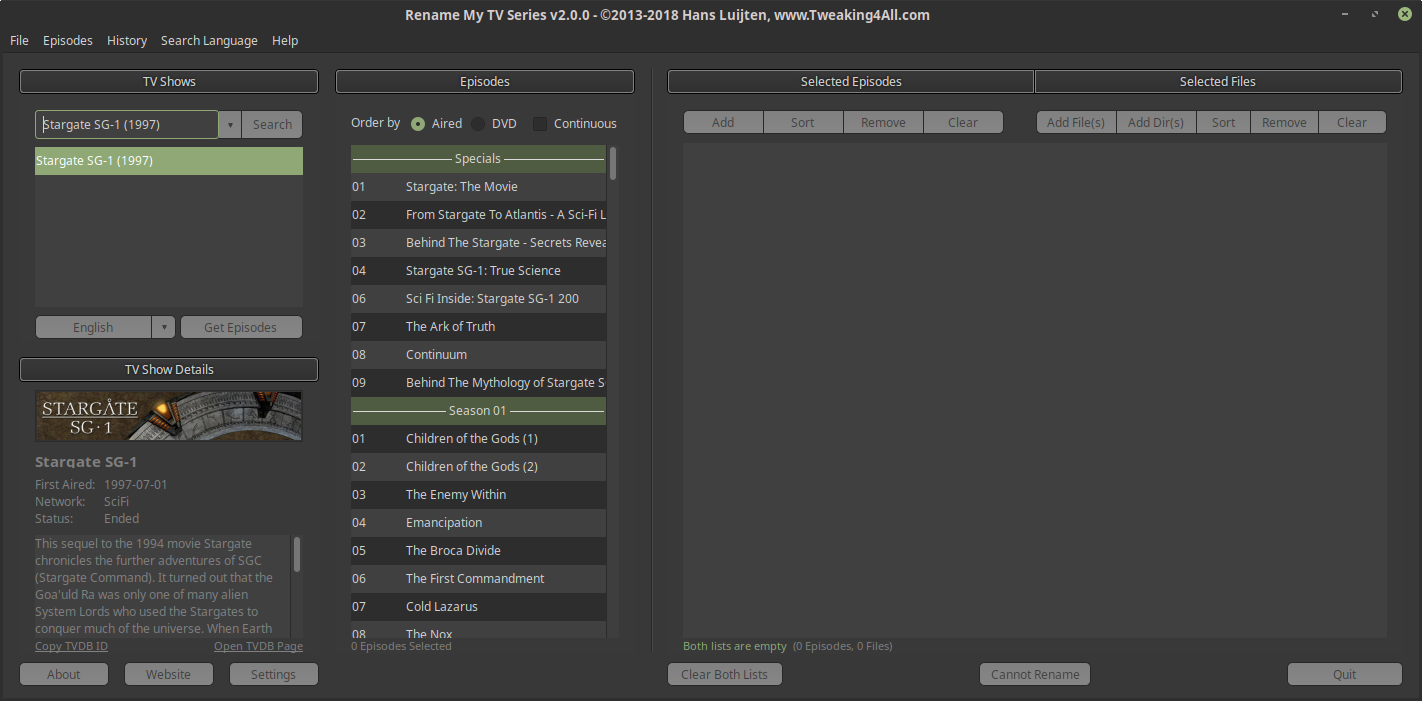Focus the TV show search text field
Viewport: 1422px width, 701px height.
click(127, 124)
